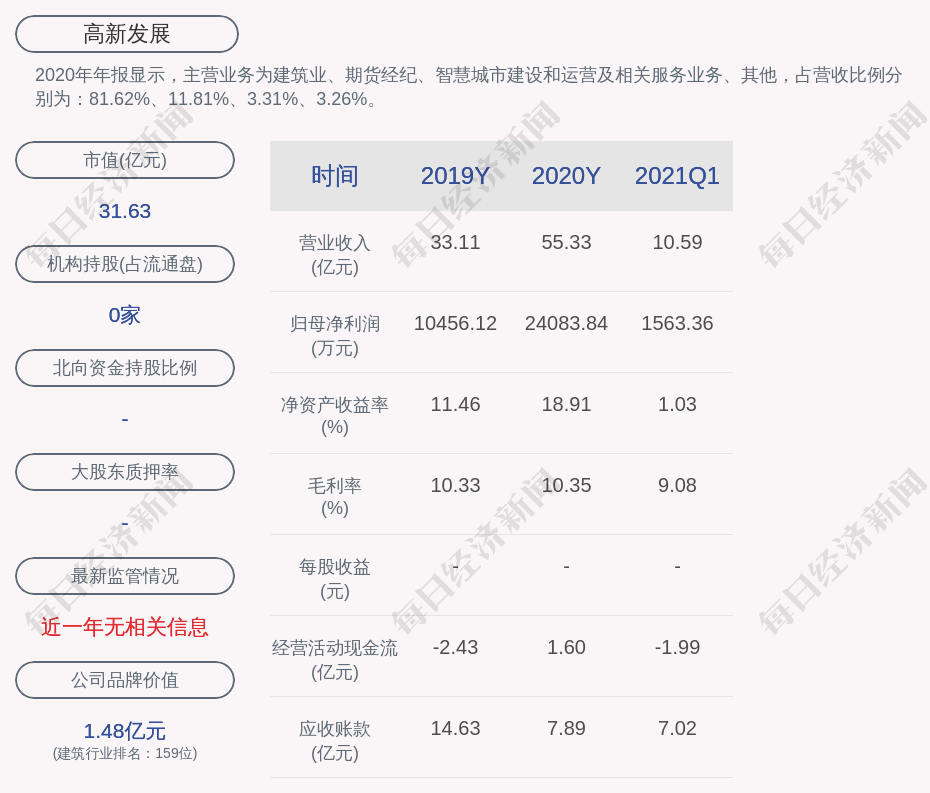Click the 净资产收益率(%) row label
The width and height of the screenshot is (930, 793).
(335, 416)
